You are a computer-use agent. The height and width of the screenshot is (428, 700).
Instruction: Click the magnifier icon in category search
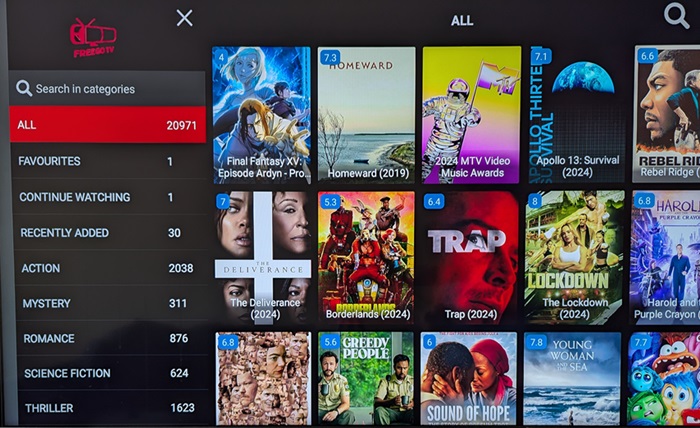[24, 88]
